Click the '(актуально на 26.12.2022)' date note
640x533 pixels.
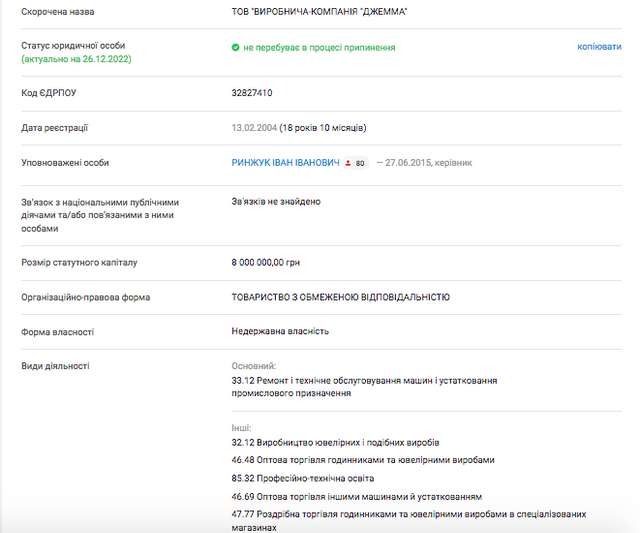coord(75,59)
